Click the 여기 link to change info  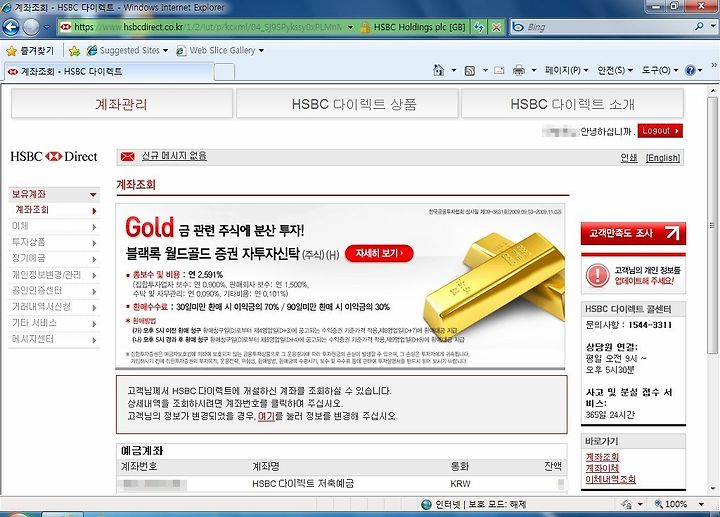[266, 416]
